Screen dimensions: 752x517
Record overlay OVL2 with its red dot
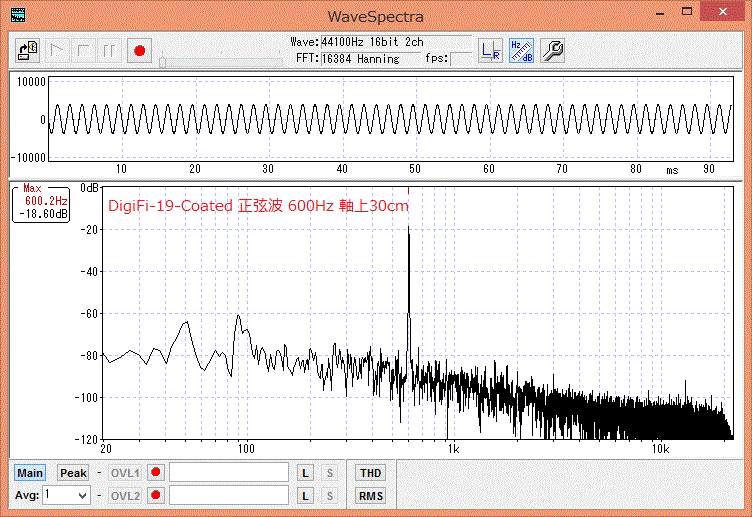coord(155,495)
